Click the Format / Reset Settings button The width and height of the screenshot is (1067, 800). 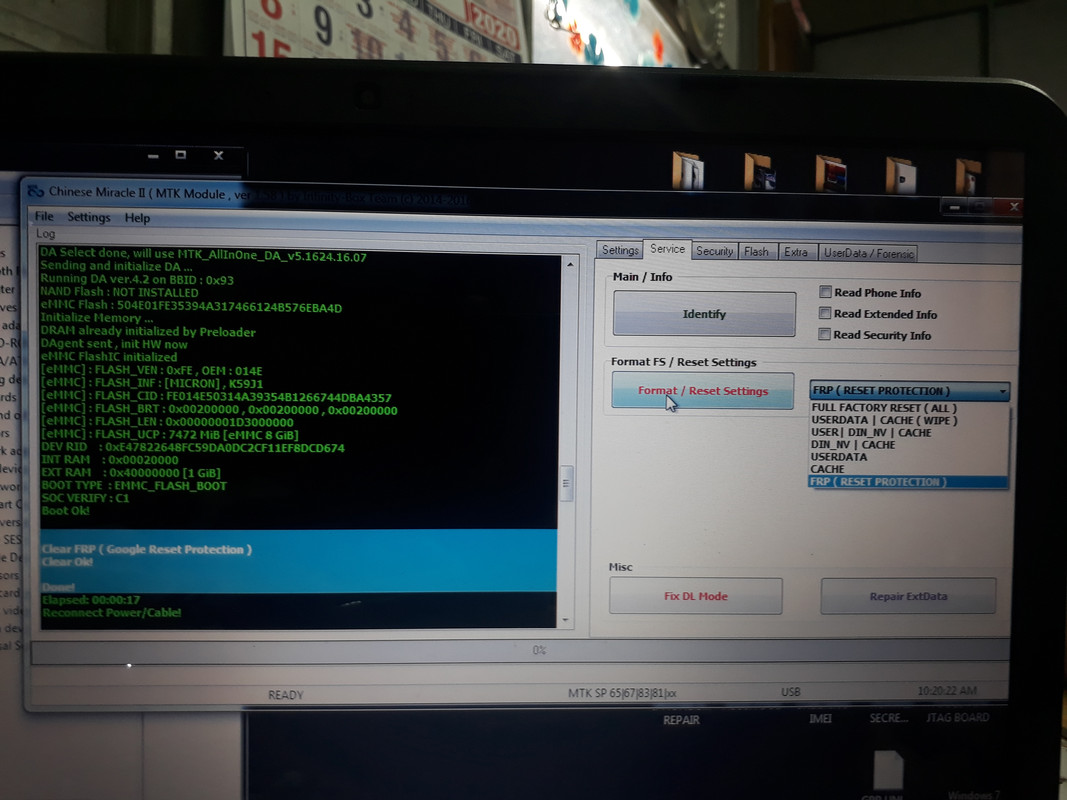(x=702, y=390)
